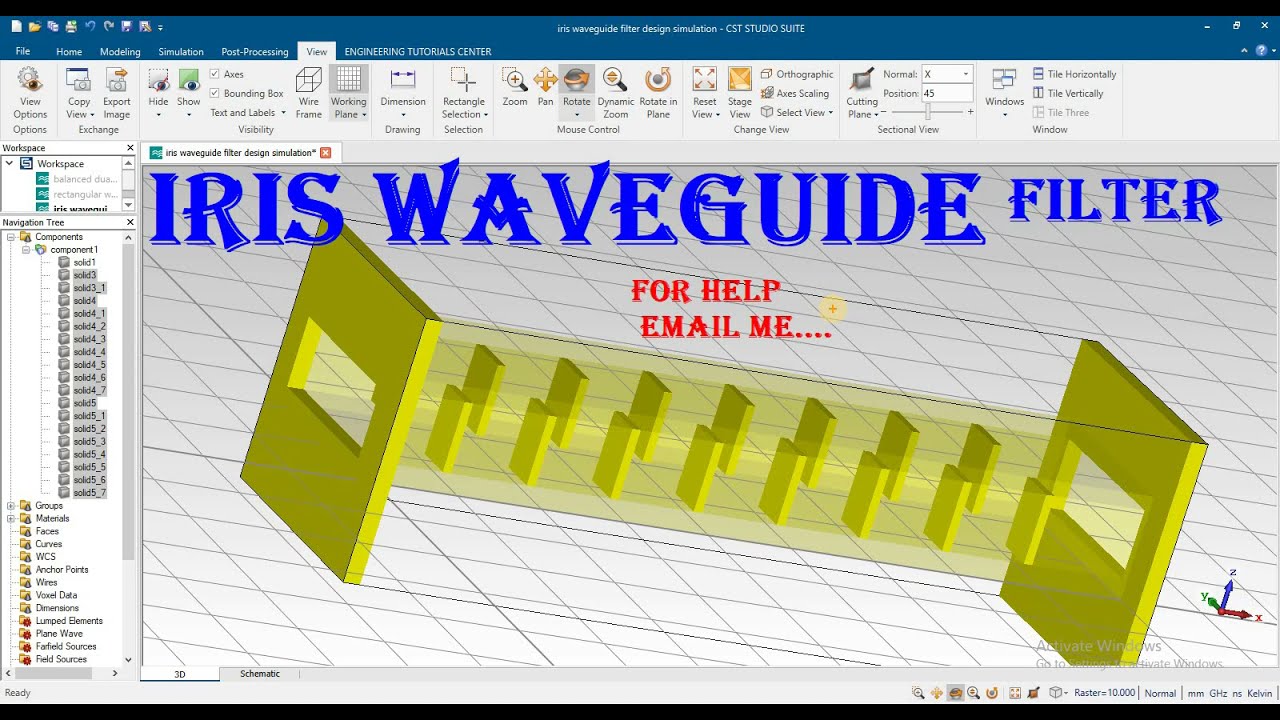
Task: Toggle Wire Frame display
Action: coord(309,92)
